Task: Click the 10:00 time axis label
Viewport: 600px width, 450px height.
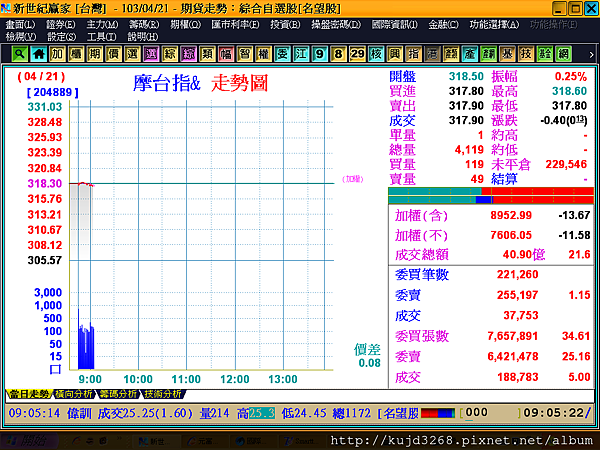Action: pyautogui.click(x=138, y=379)
